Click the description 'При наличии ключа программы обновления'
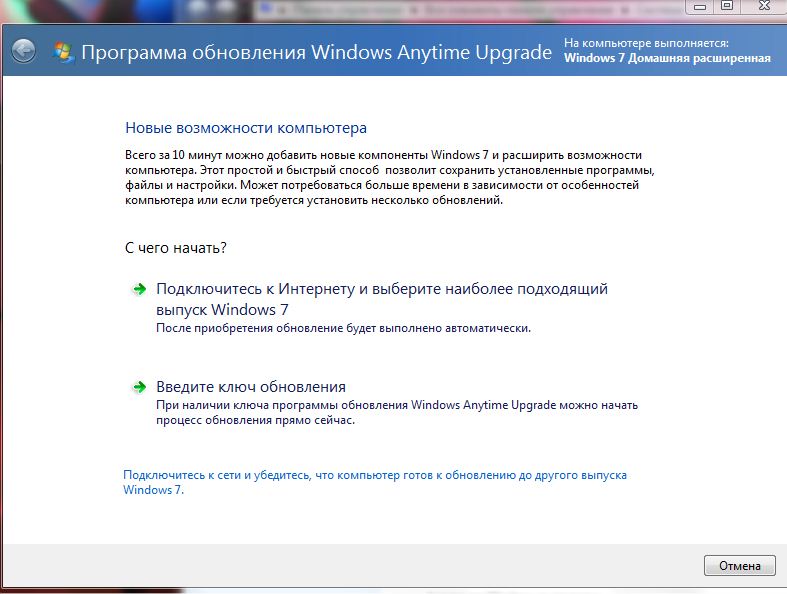Screen dimensions: 787x594 [397, 412]
